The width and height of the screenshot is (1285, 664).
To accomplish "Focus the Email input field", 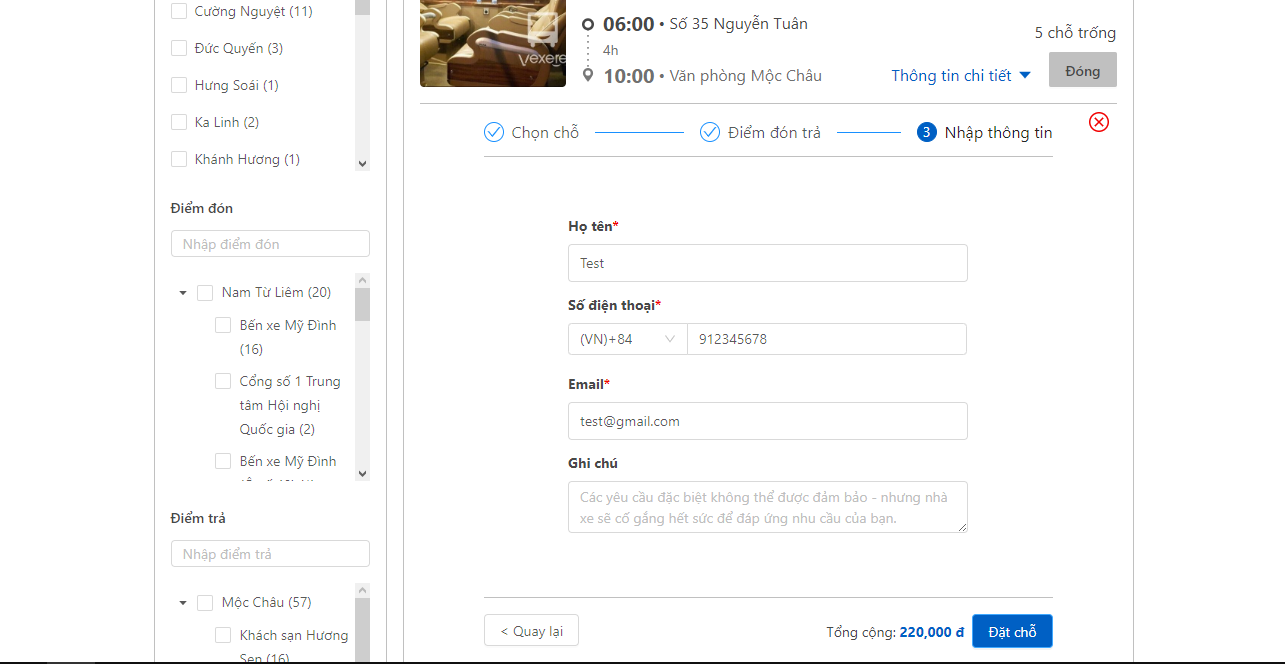I will pos(768,421).
